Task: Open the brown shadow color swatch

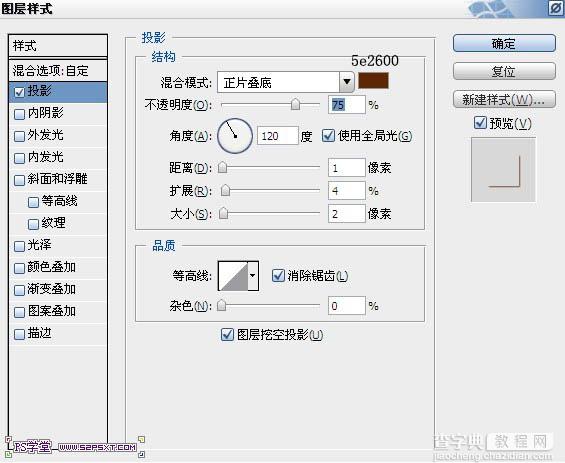Action: 373,80
